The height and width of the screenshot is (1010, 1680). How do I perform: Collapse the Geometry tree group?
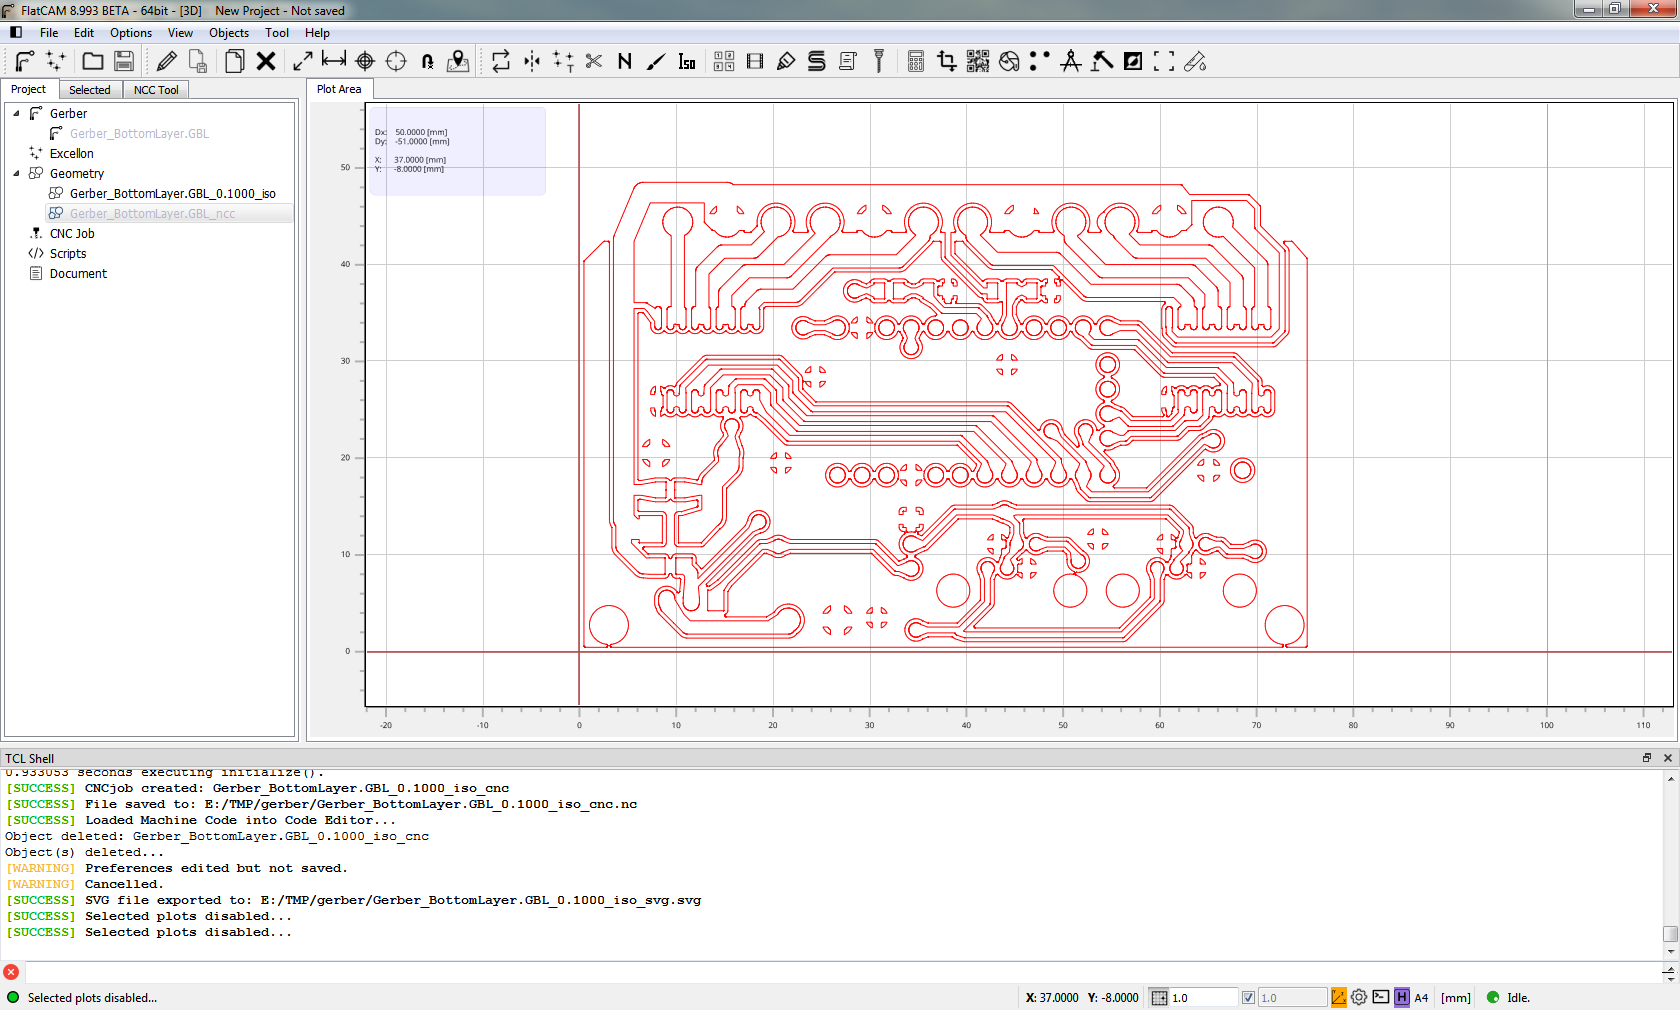coord(16,173)
